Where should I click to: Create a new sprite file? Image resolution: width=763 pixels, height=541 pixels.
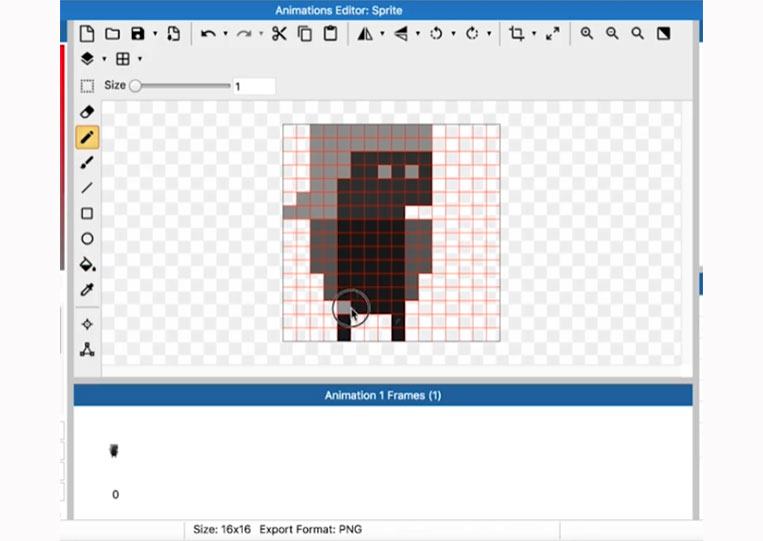coord(87,34)
